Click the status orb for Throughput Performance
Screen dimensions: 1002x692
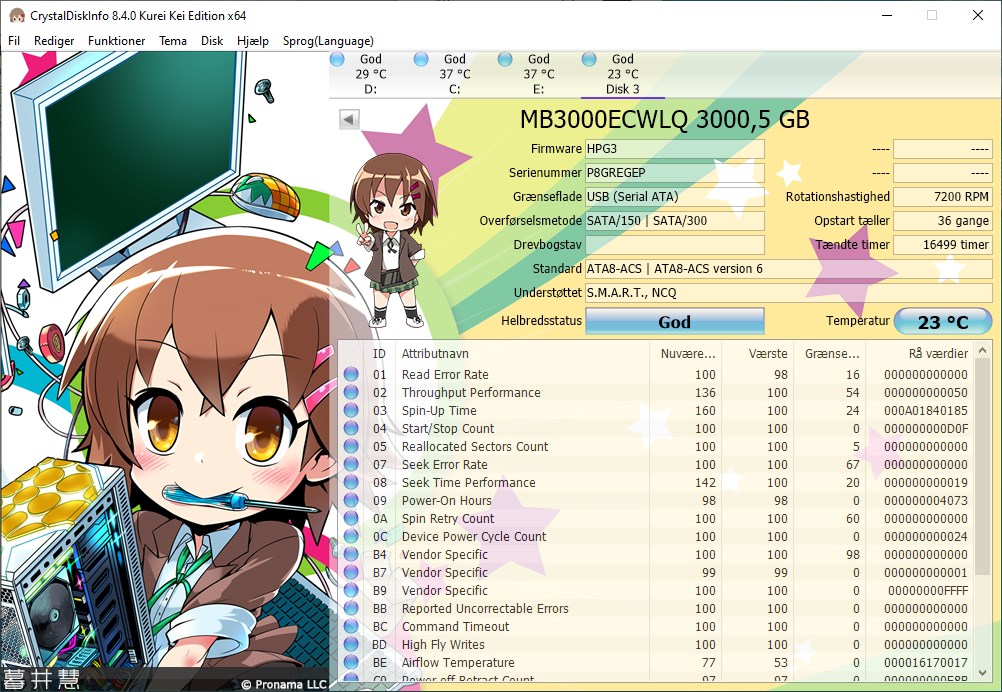point(351,392)
